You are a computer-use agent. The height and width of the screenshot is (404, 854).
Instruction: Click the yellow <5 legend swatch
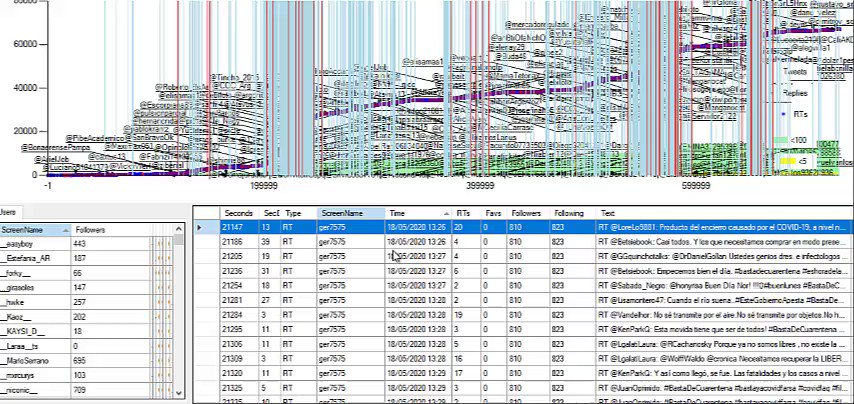tap(786, 161)
